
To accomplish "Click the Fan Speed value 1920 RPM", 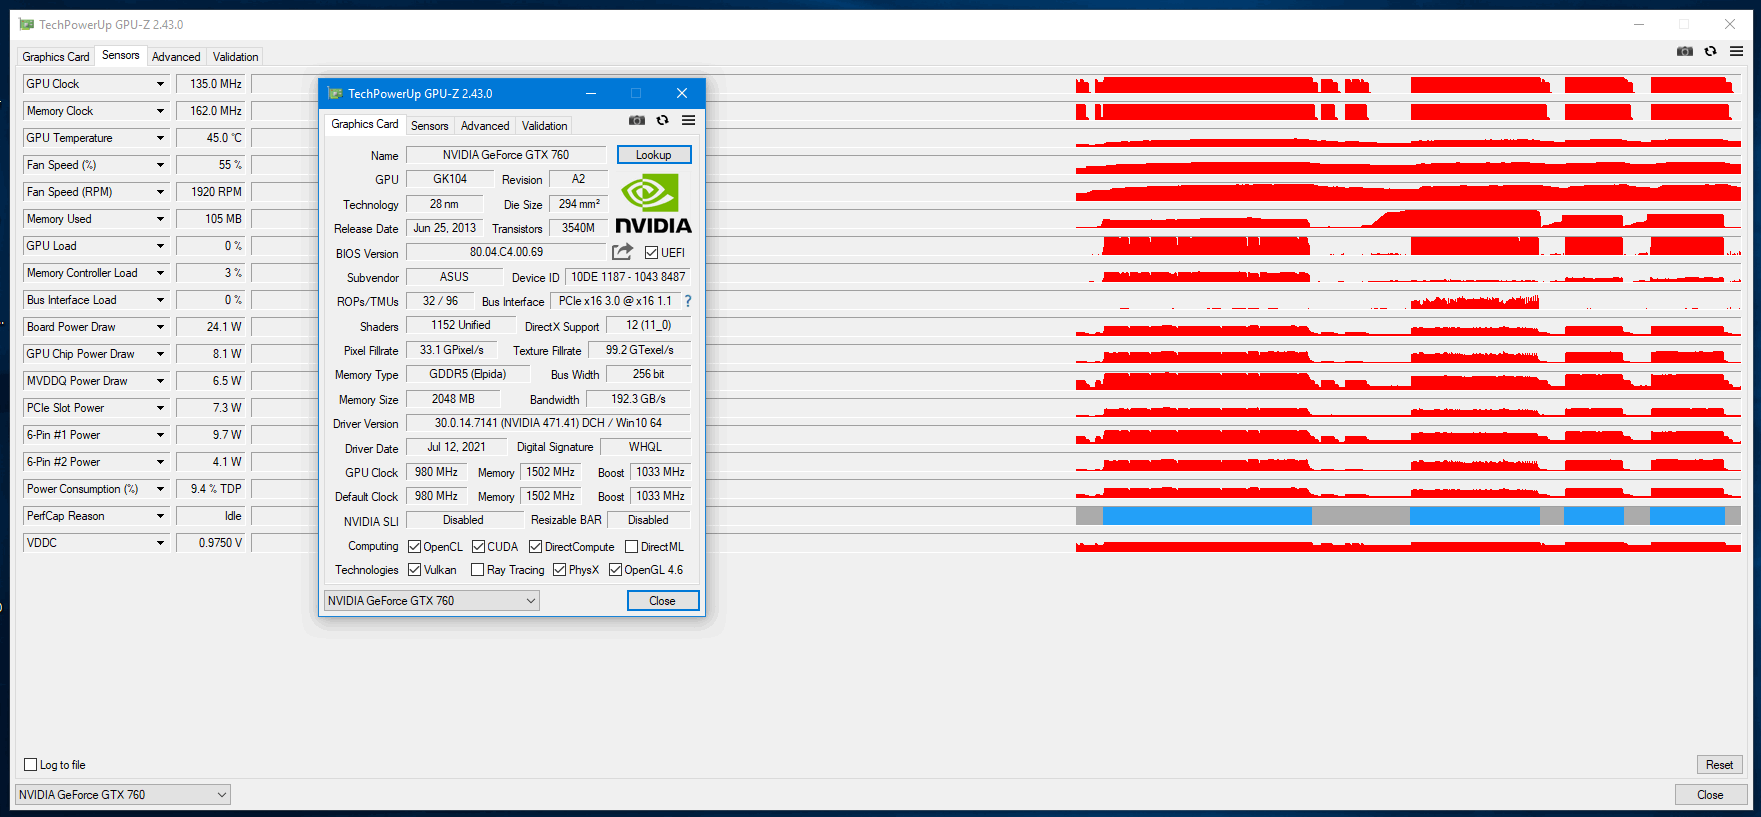I will tap(212, 192).
